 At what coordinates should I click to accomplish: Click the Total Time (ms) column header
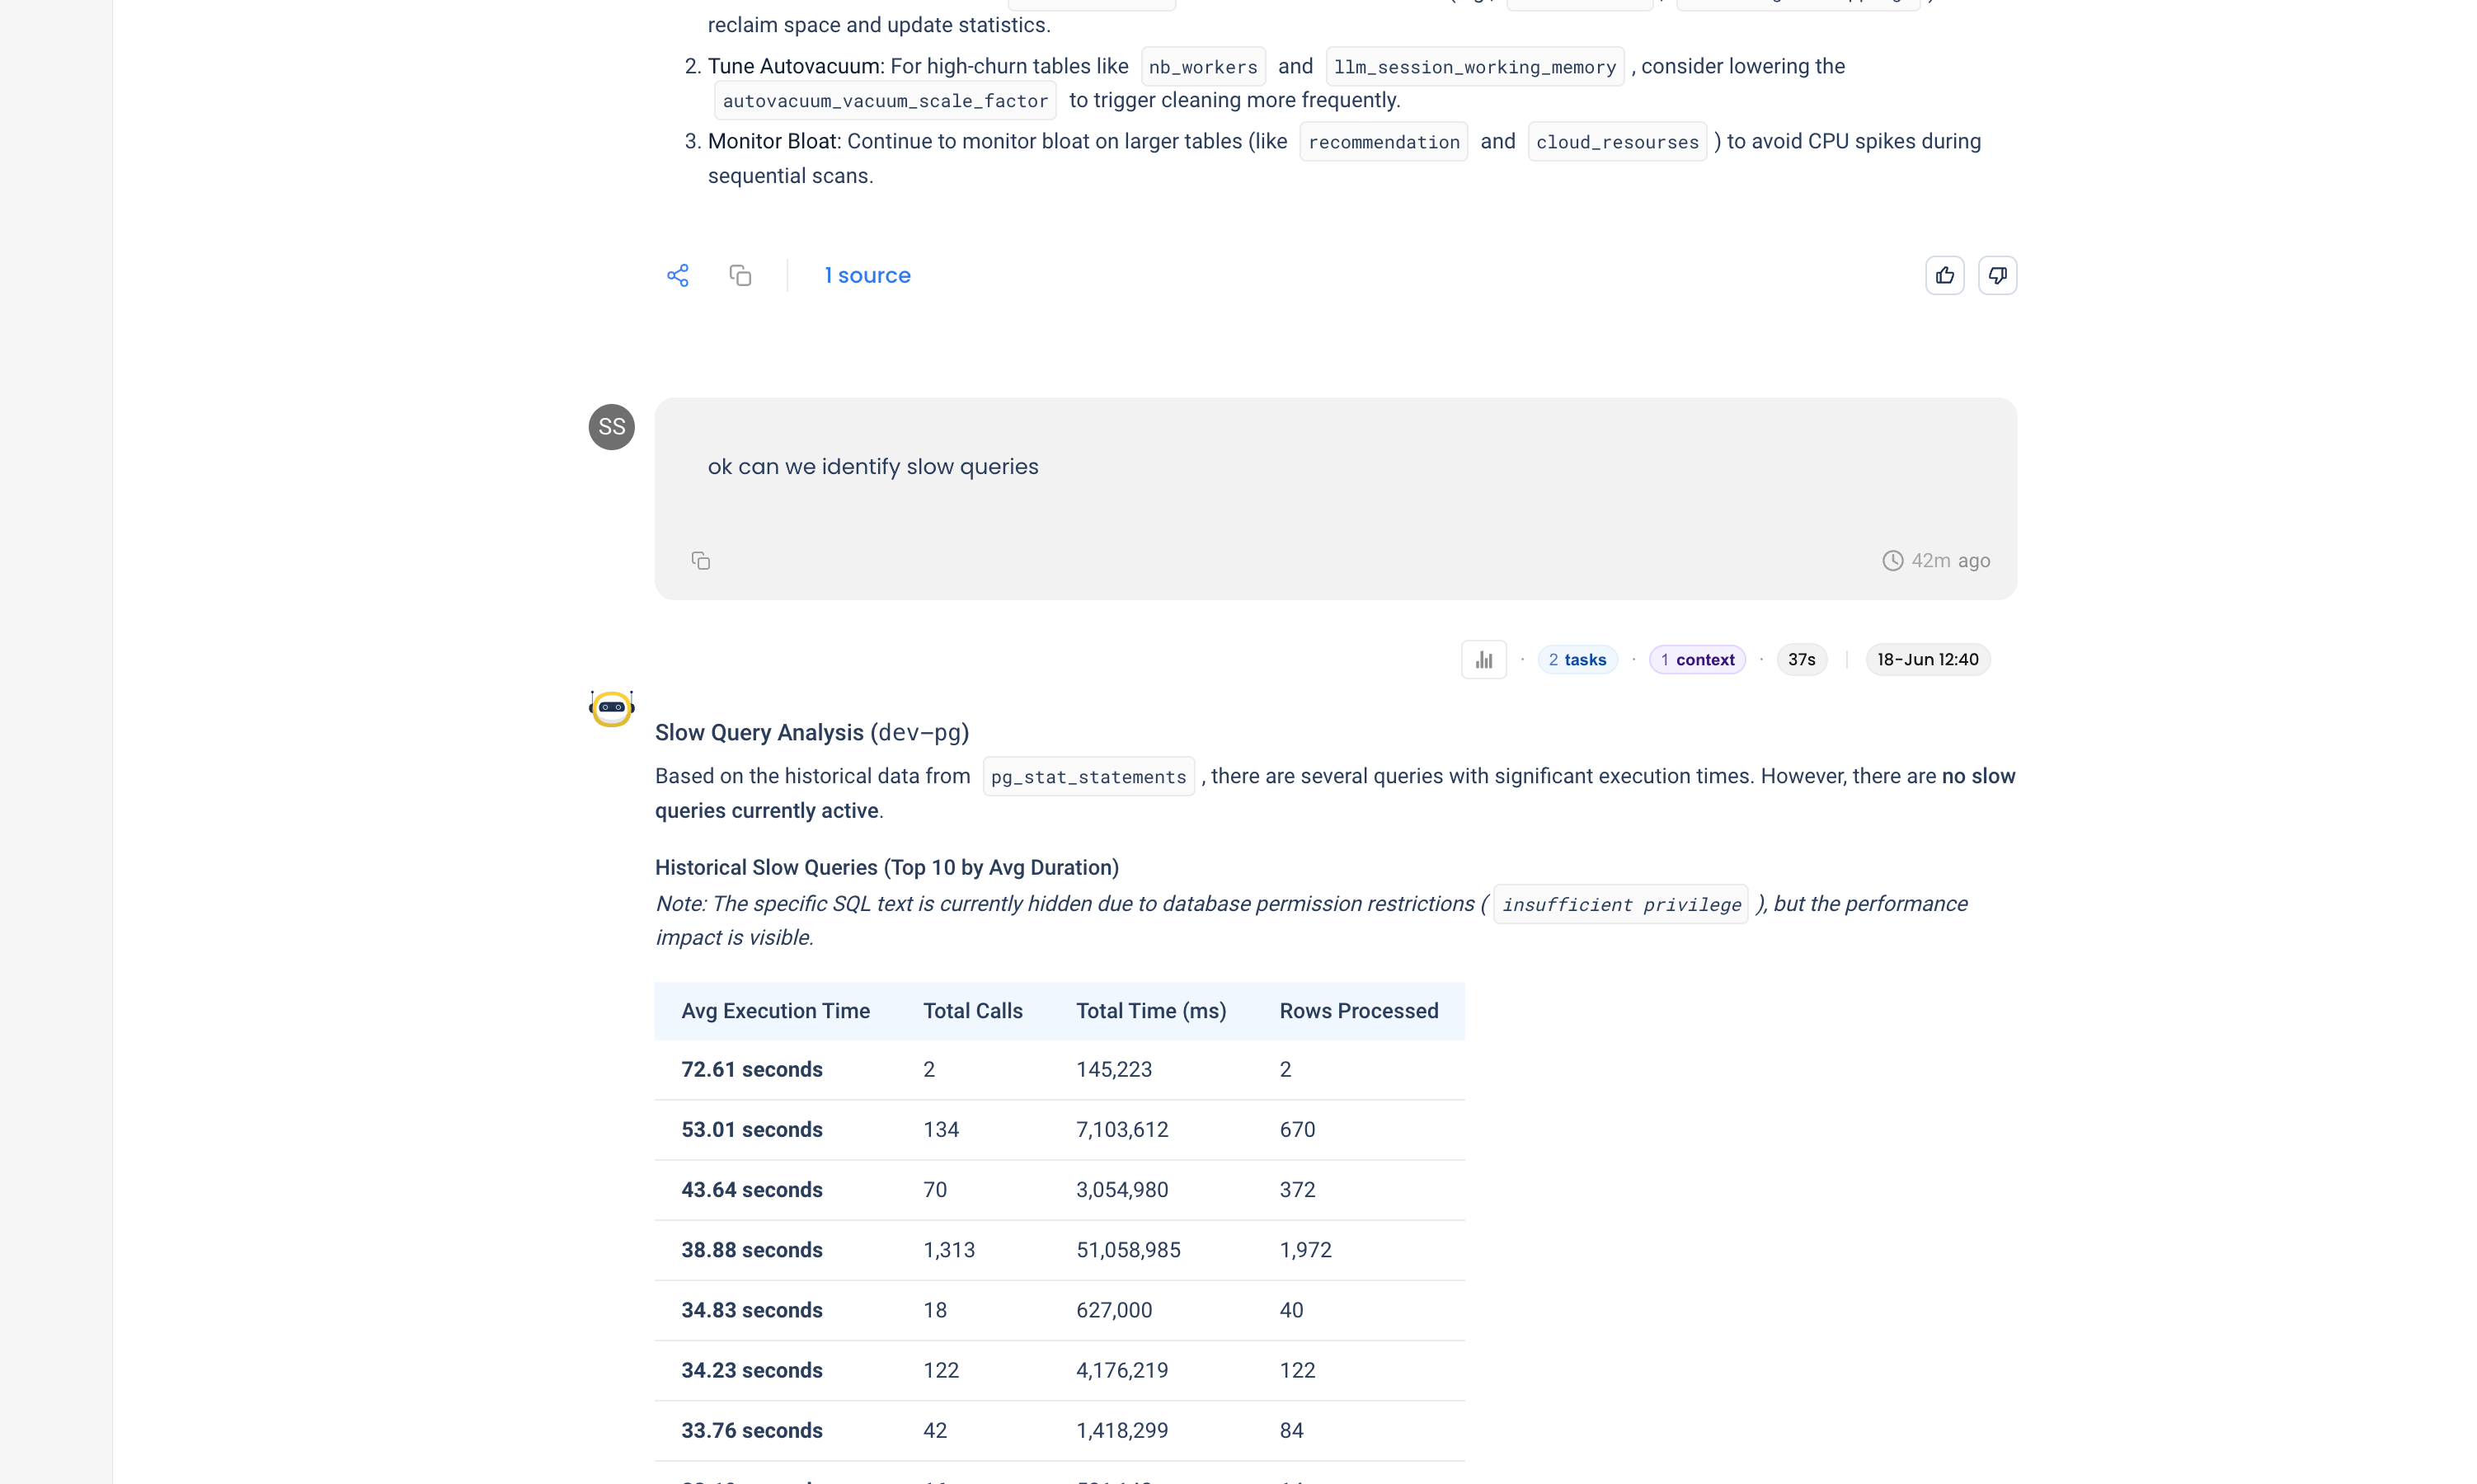(1151, 1011)
